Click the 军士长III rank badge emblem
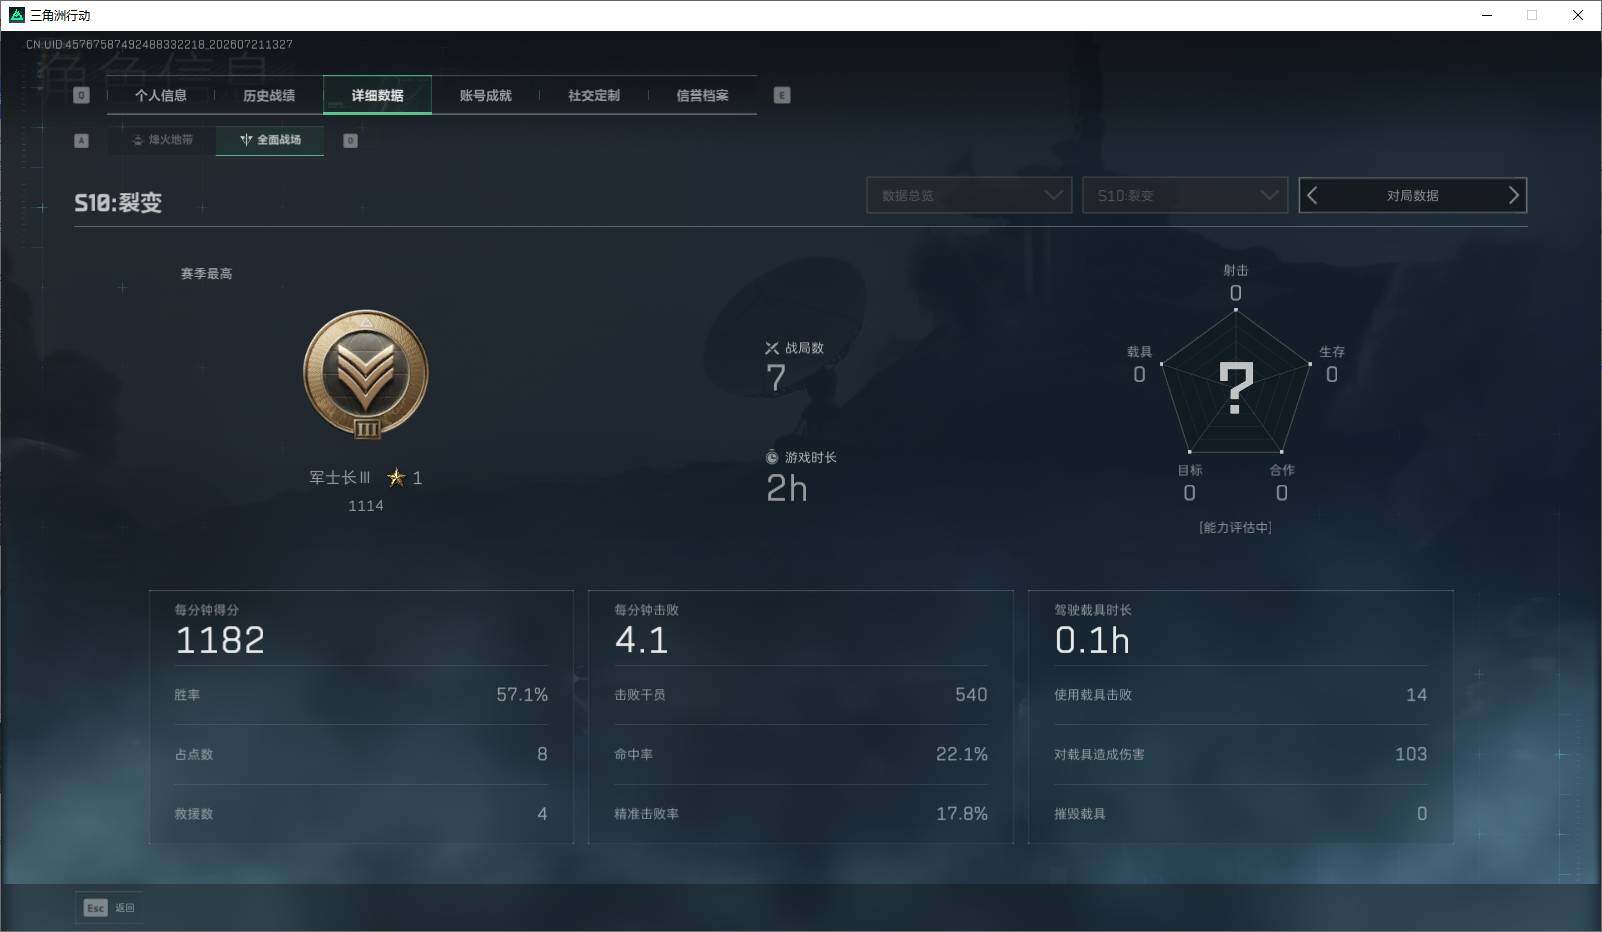 tap(366, 374)
